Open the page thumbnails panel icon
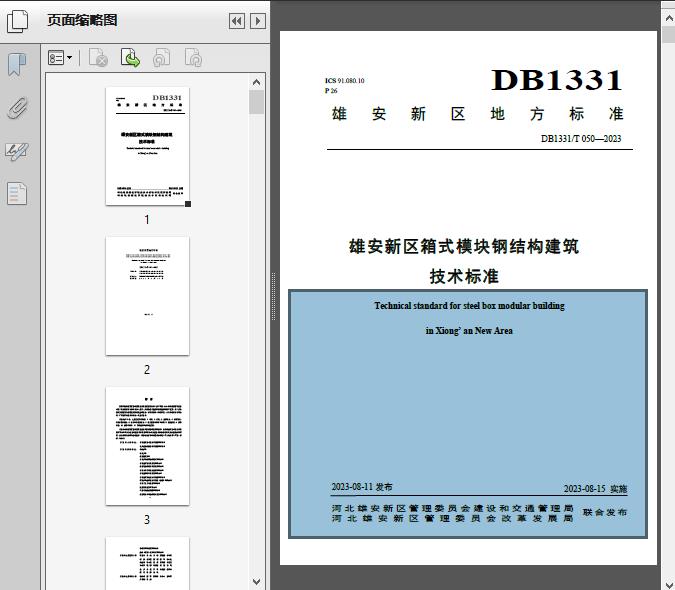 click(x=18, y=22)
